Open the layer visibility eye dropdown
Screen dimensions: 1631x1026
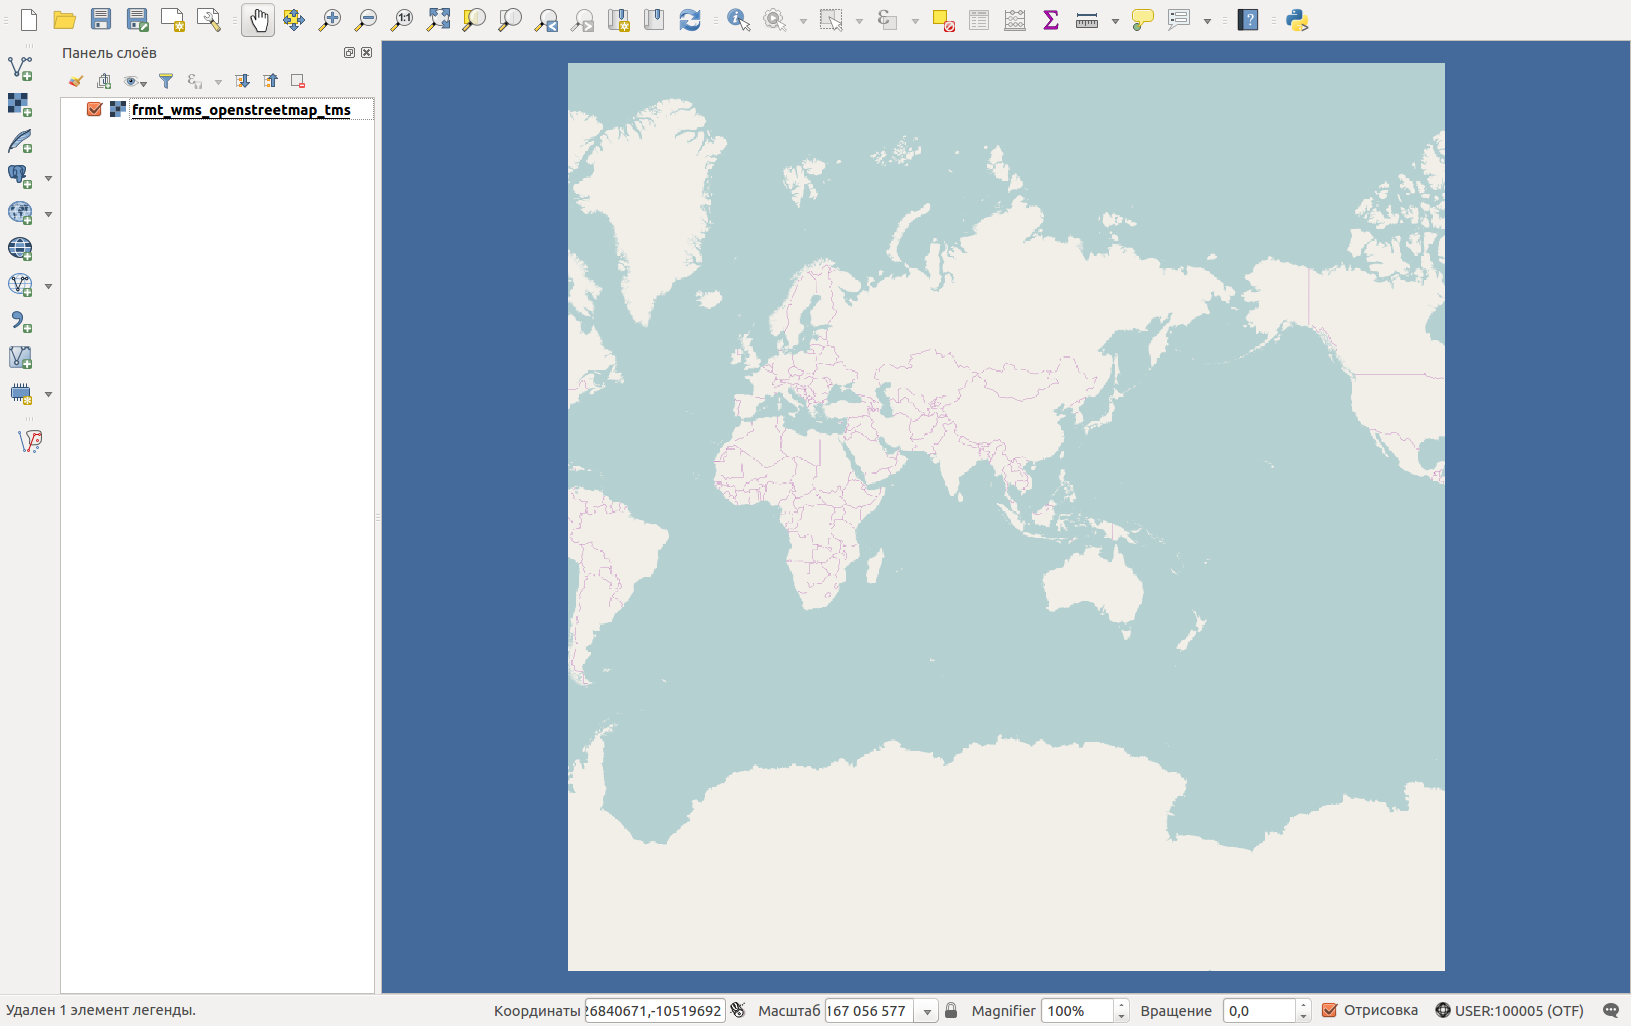pyautogui.click(x=135, y=81)
